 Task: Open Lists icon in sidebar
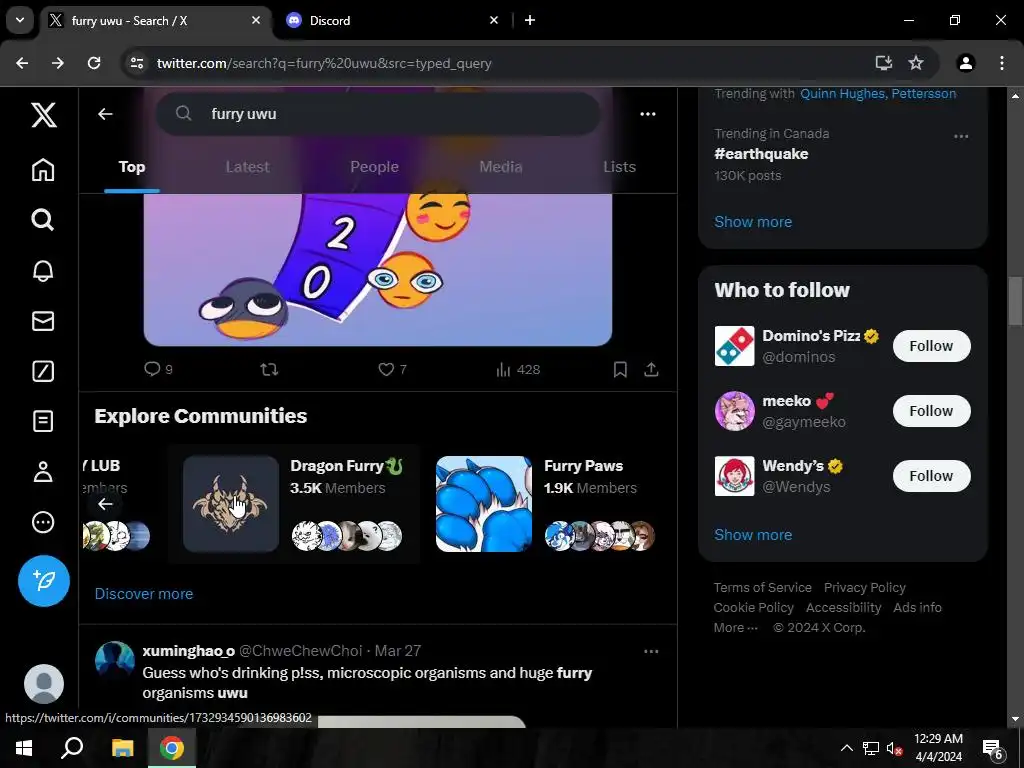pos(43,421)
